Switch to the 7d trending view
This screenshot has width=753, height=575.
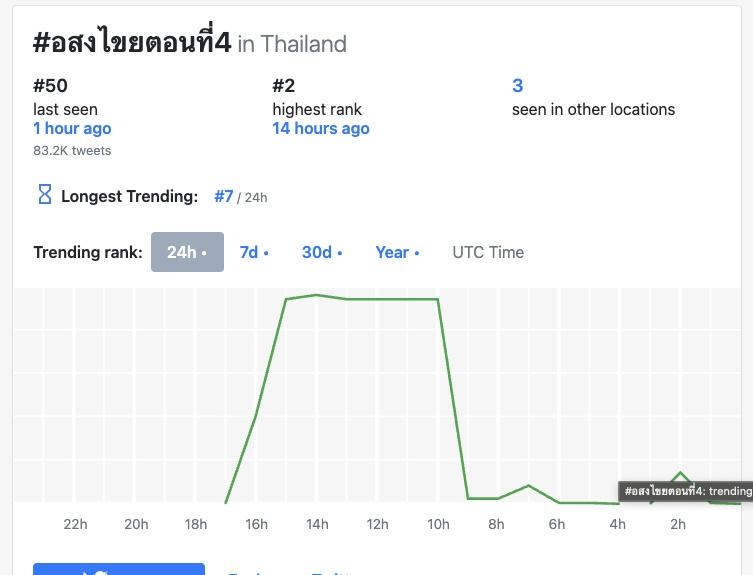pyautogui.click(x=254, y=252)
